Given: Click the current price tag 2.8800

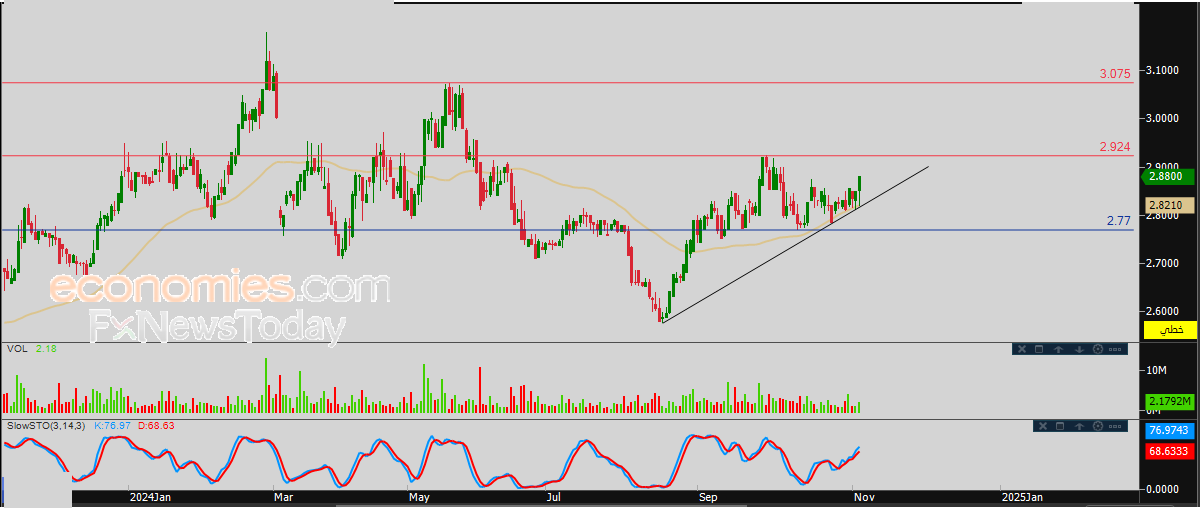Looking at the screenshot, I should coord(1168,176).
